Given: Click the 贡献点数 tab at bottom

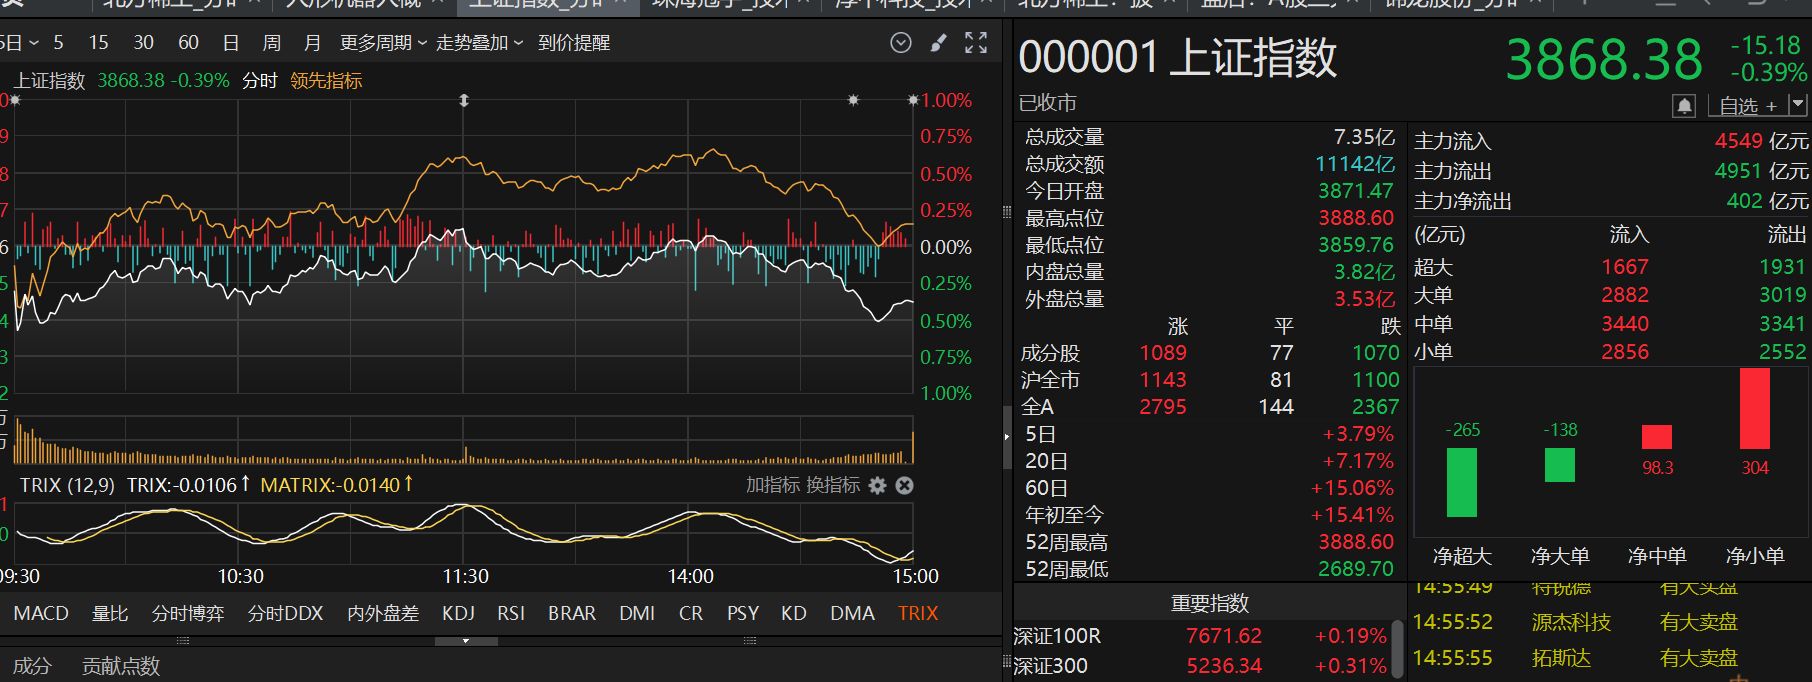Looking at the screenshot, I should coord(120,666).
